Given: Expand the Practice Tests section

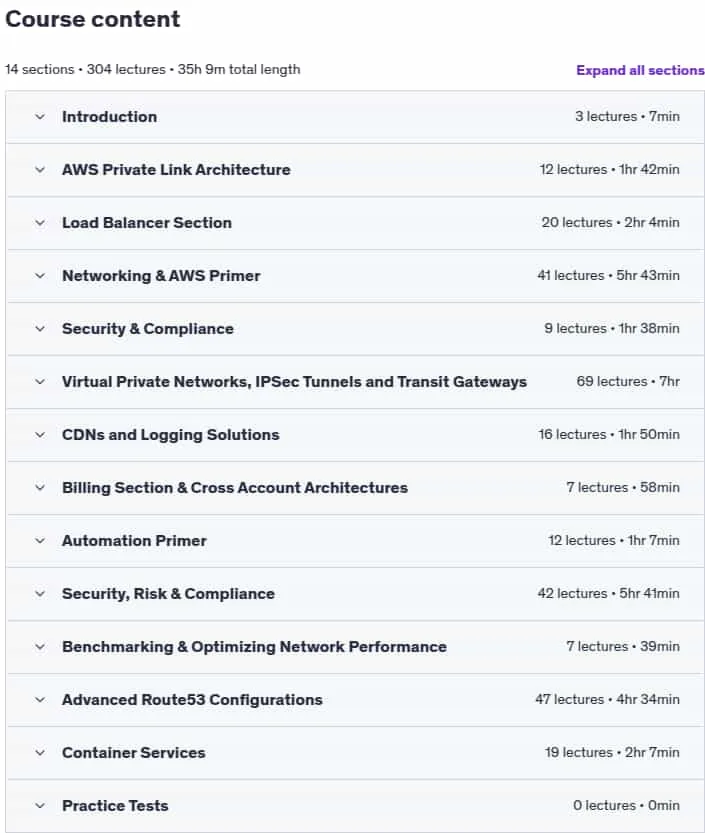Looking at the screenshot, I should point(355,806).
